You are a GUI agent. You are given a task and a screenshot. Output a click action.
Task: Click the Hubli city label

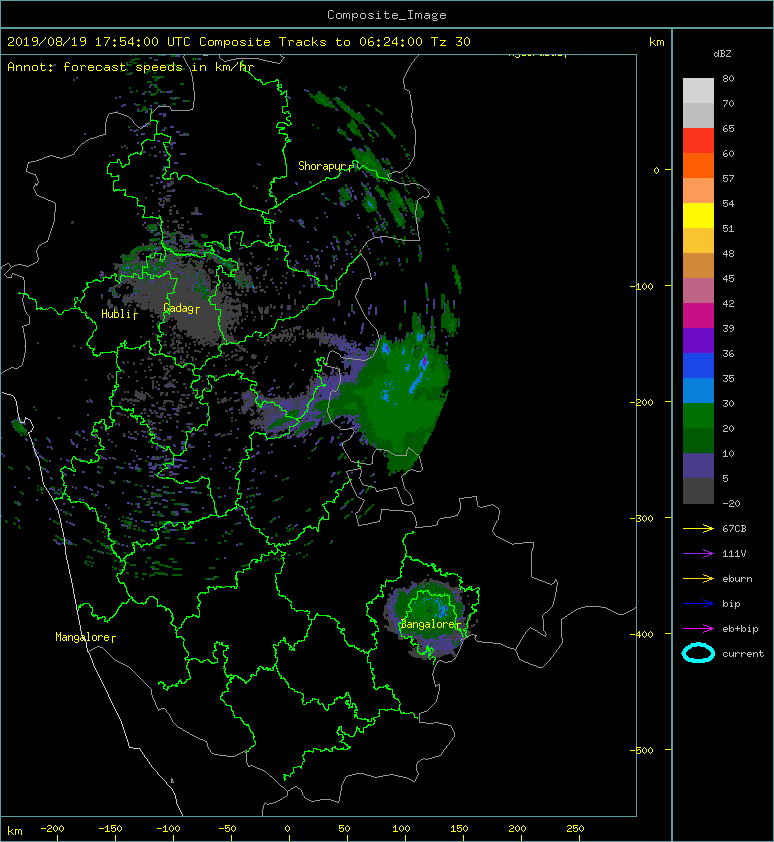(119, 314)
